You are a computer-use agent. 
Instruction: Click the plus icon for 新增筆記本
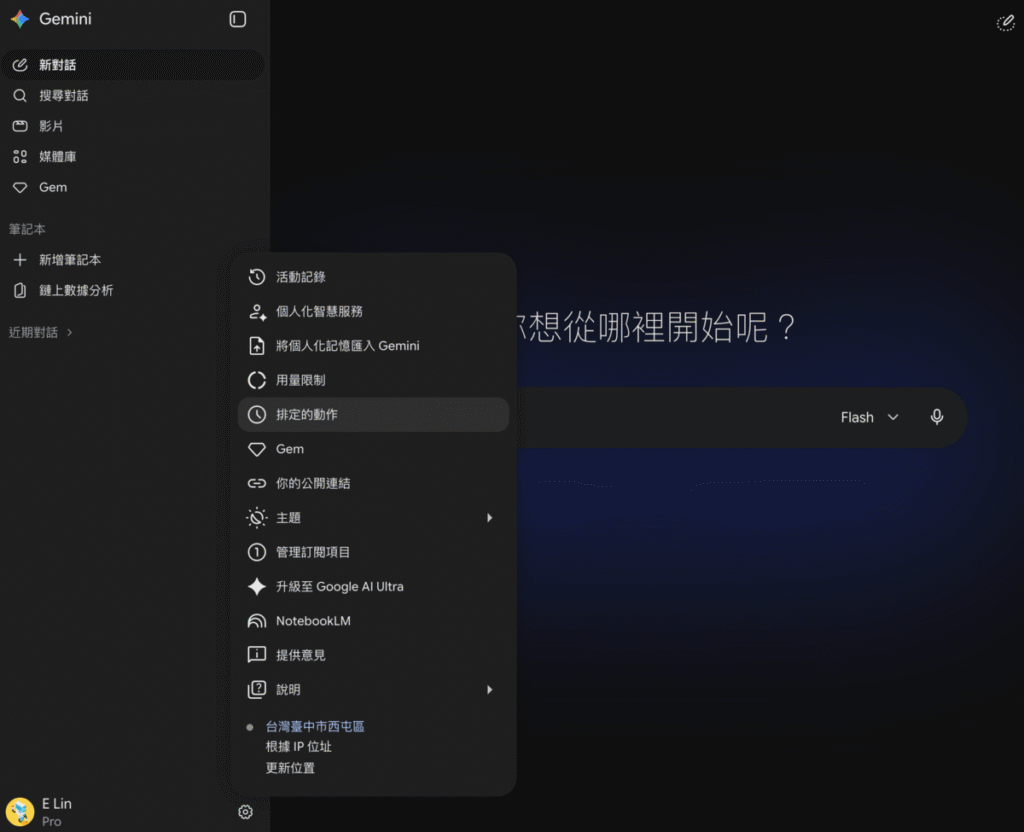pos(20,260)
